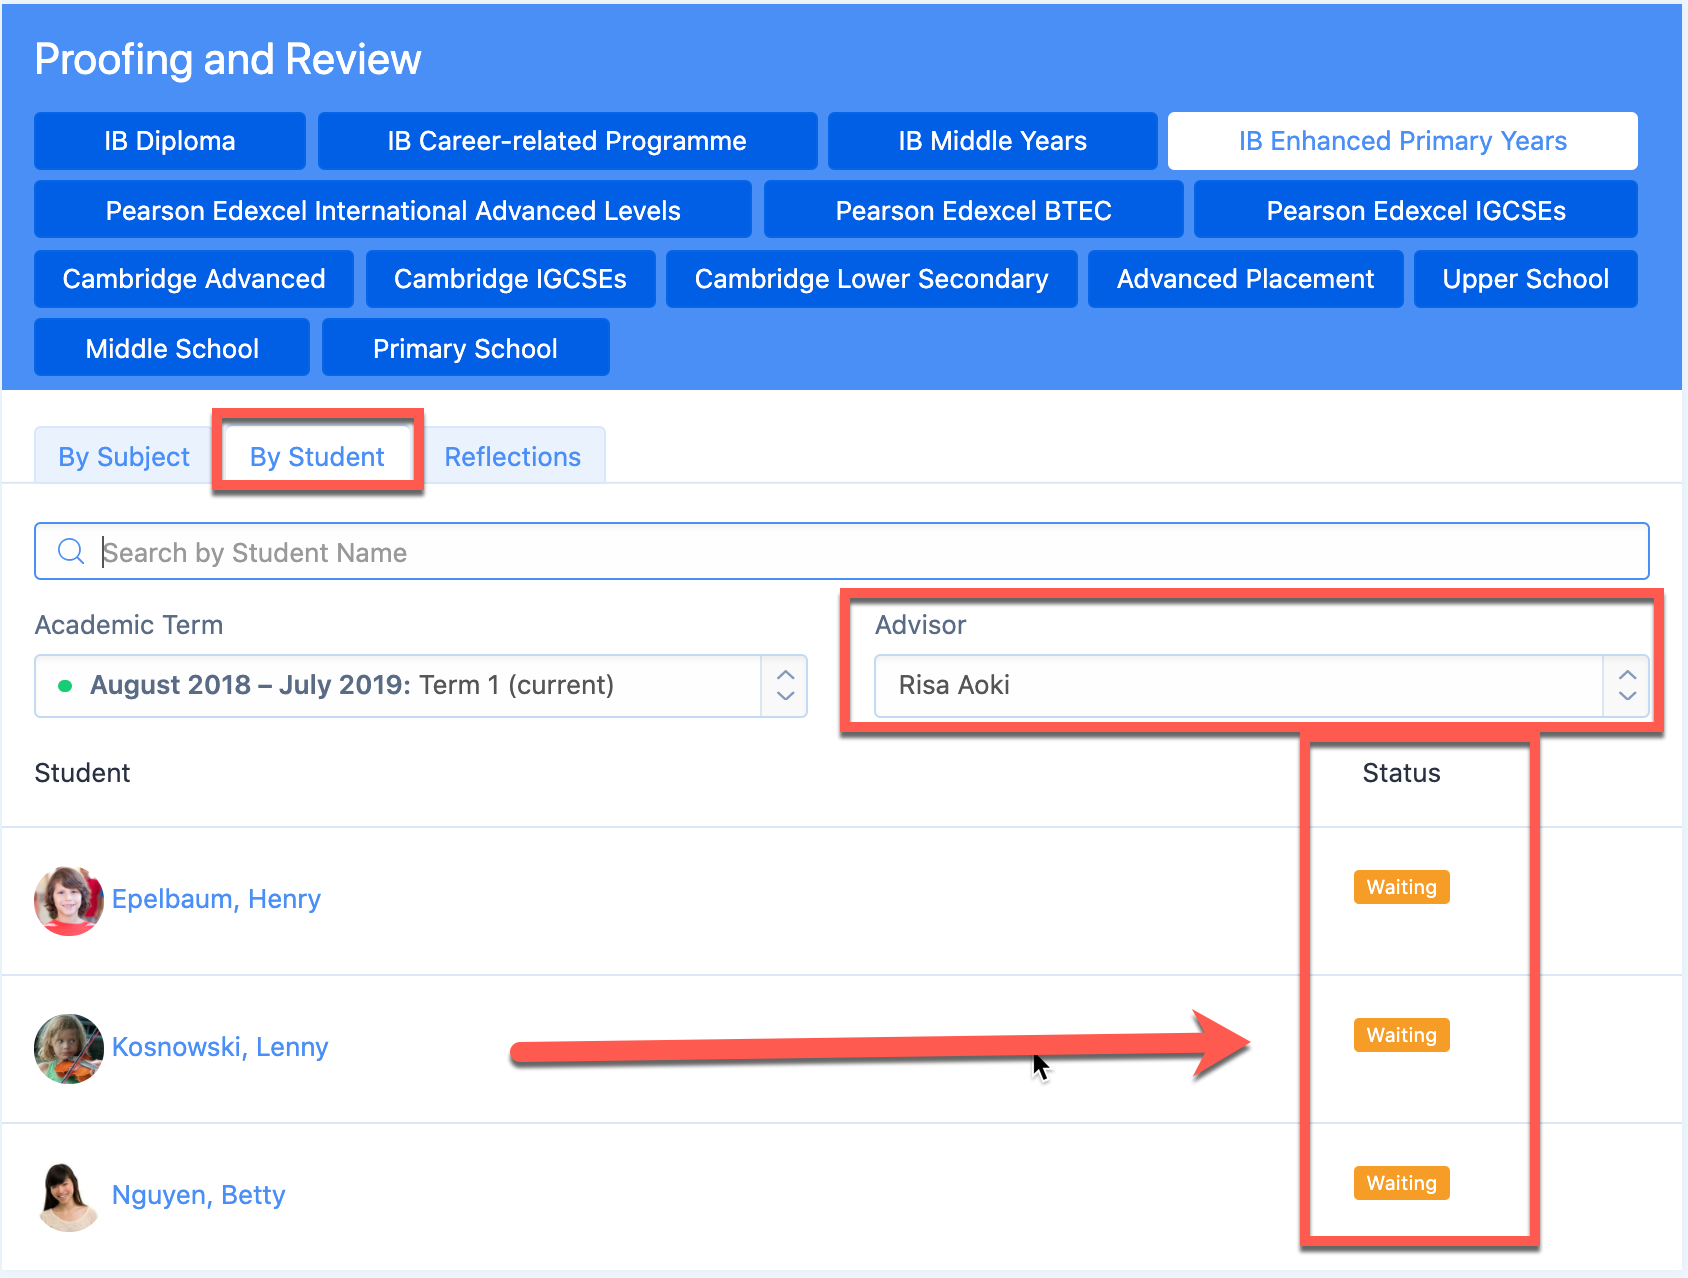Select the IB Diploma programme
This screenshot has height=1278, width=1688.
point(170,141)
